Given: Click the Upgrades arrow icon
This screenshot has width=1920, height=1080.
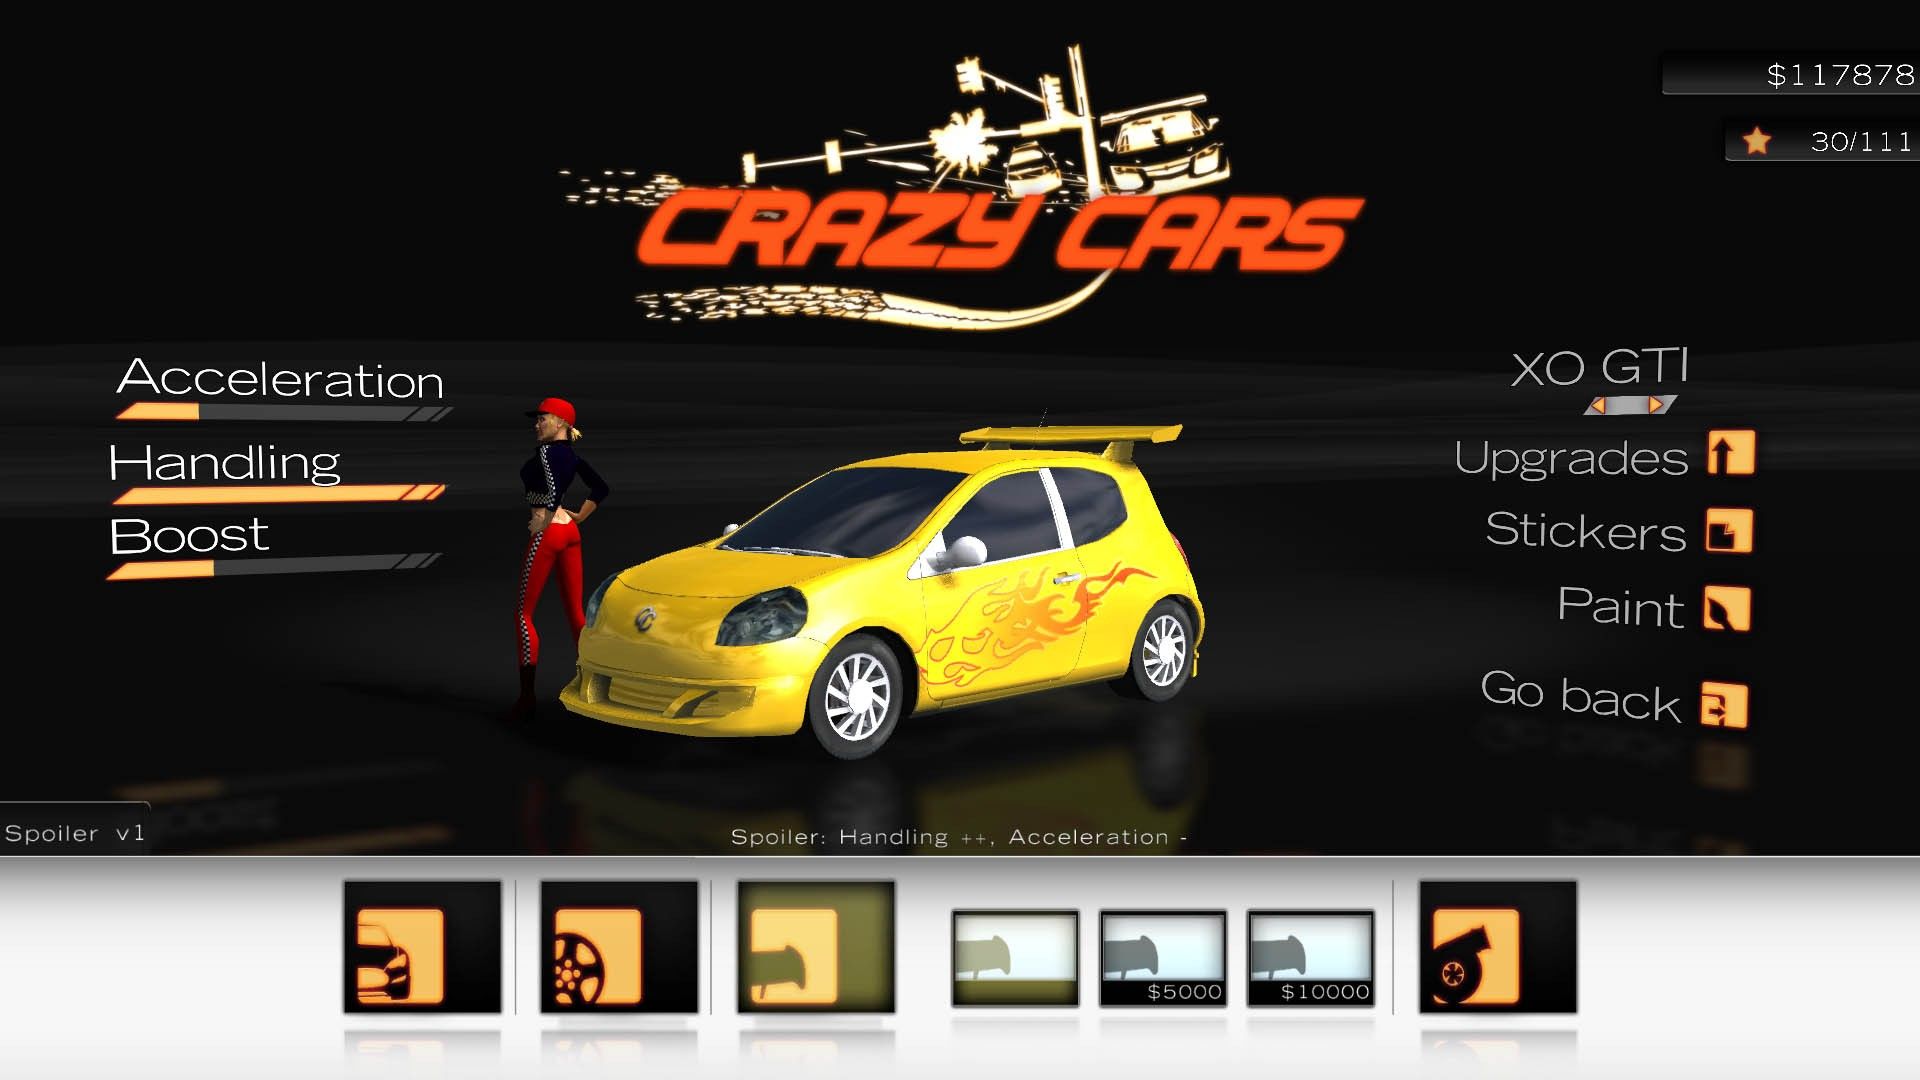Looking at the screenshot, I should click(1731, 453).
